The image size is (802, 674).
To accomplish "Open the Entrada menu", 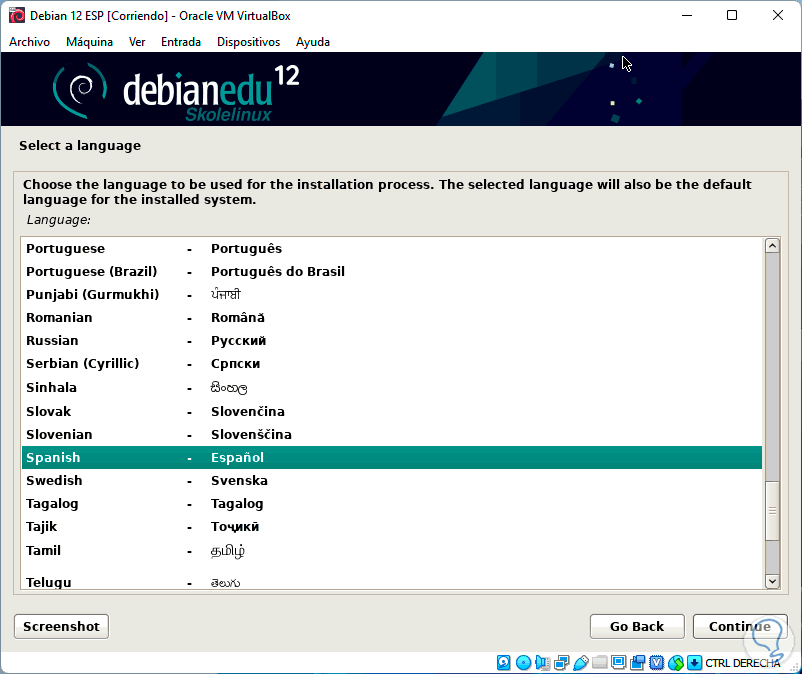I will click(x=181, y=42).
